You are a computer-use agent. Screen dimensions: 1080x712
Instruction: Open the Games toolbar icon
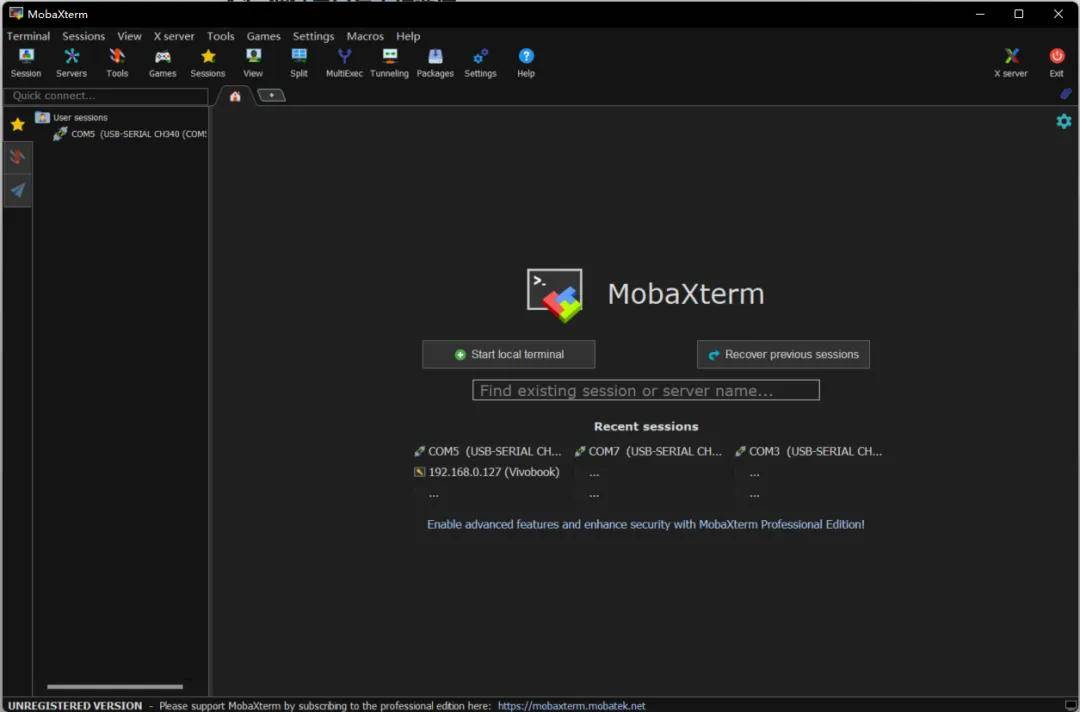(163, 63)
